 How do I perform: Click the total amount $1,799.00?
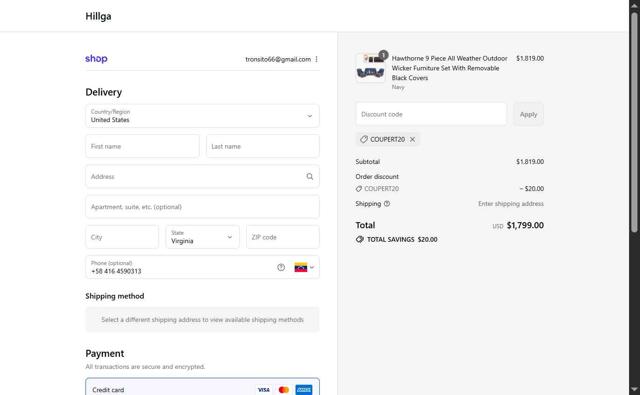point(525,225)
